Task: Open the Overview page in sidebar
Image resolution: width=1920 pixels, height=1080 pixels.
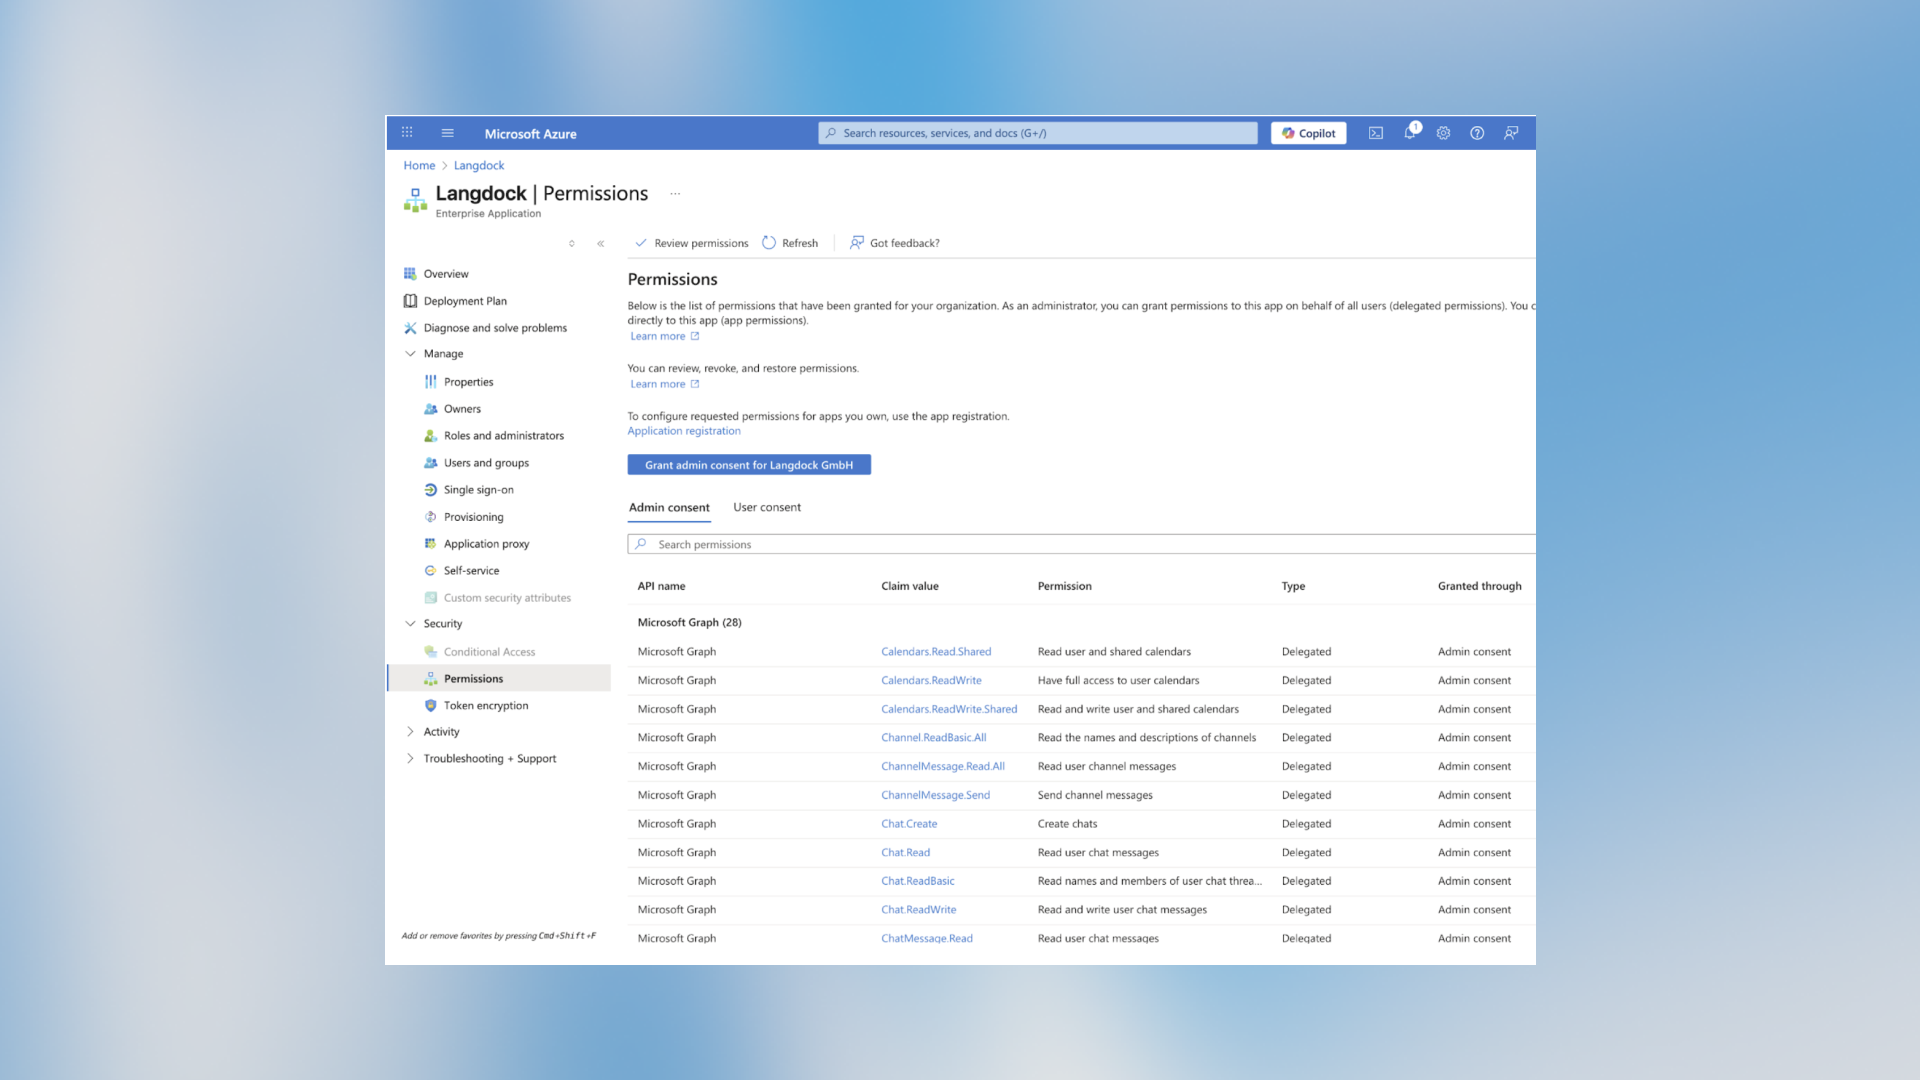Action: 446,273
